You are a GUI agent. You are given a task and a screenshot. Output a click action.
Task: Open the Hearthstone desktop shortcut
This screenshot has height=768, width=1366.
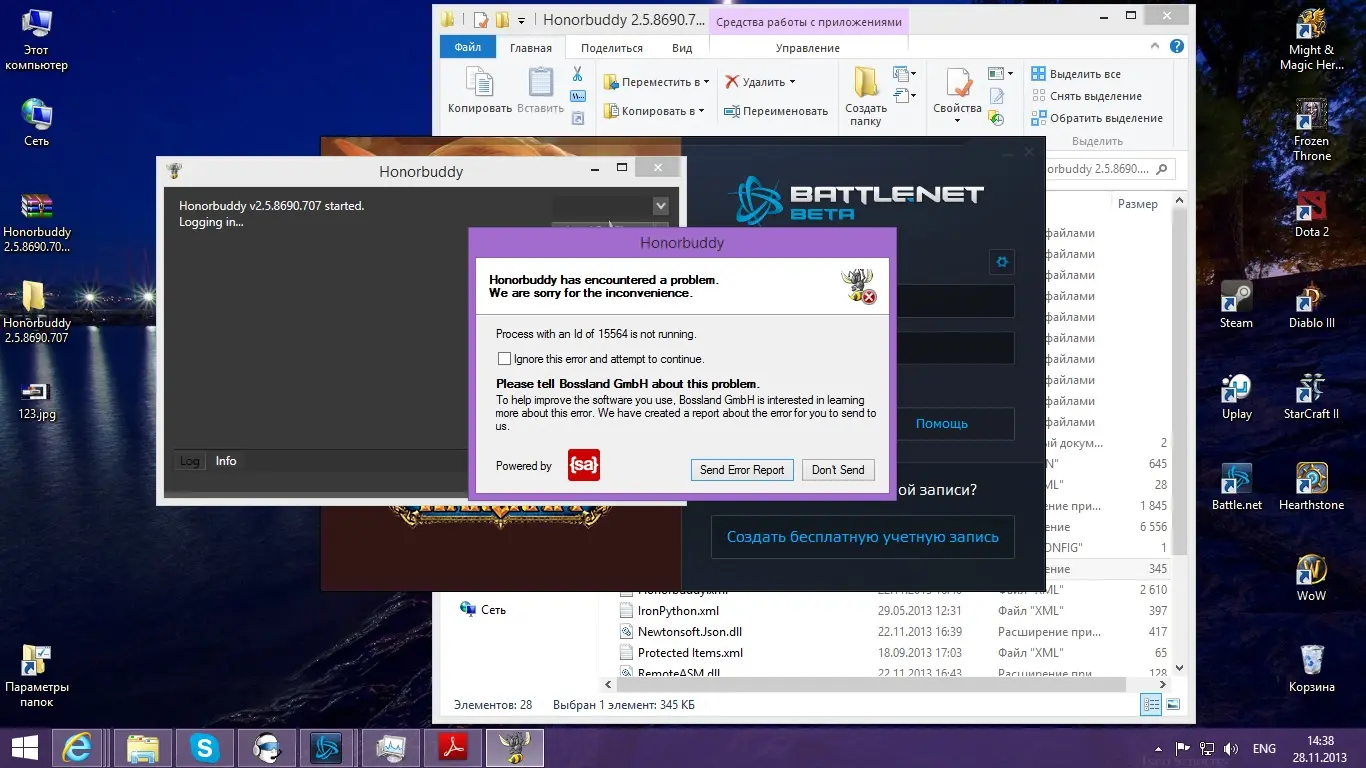[1311, 486]
